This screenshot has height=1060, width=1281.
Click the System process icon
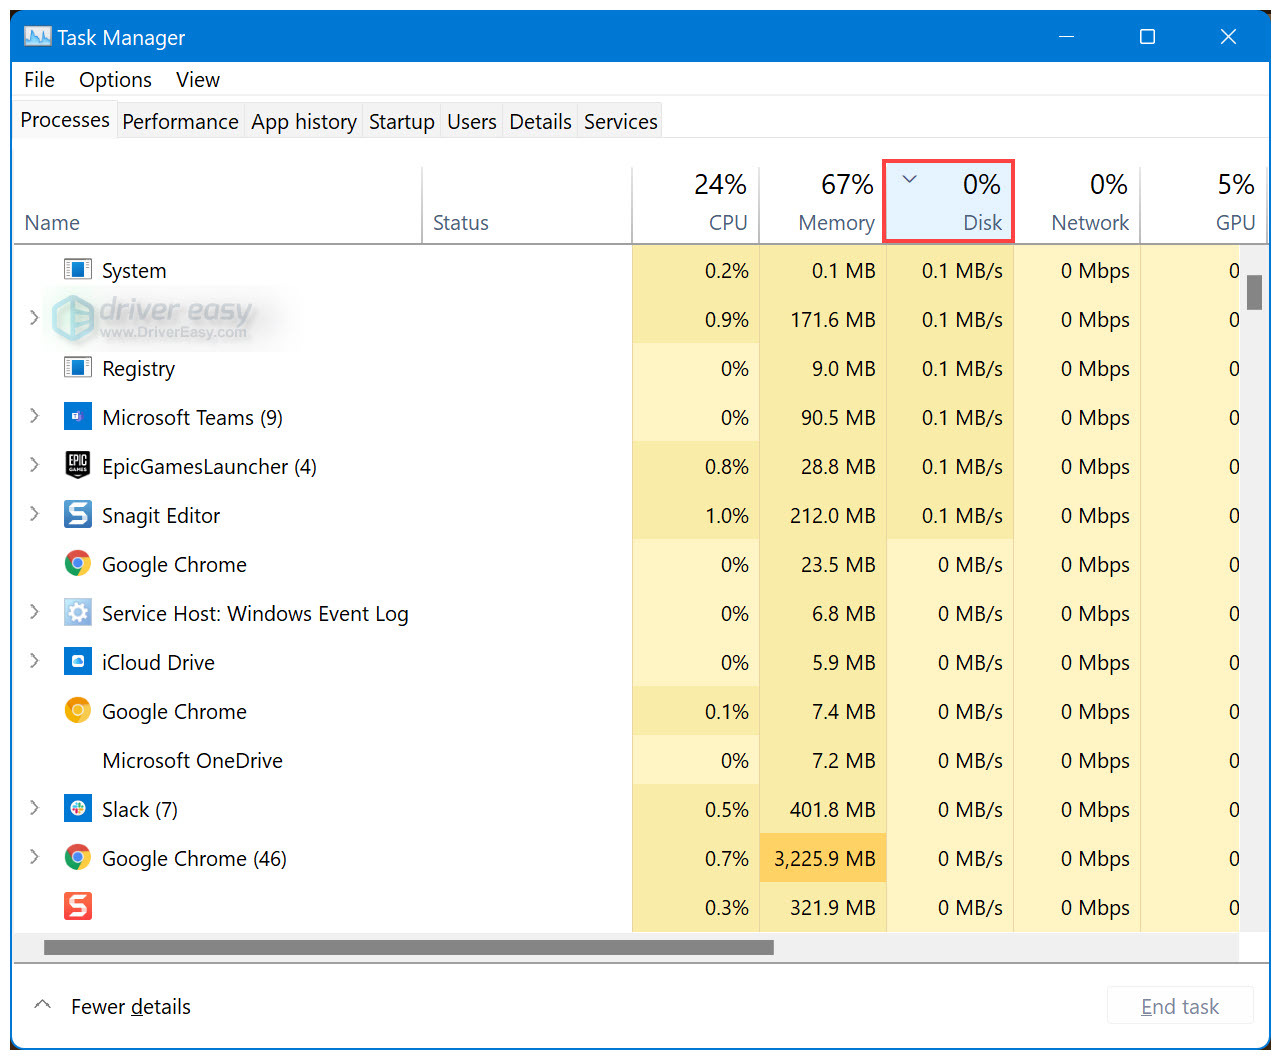(78, 269)
